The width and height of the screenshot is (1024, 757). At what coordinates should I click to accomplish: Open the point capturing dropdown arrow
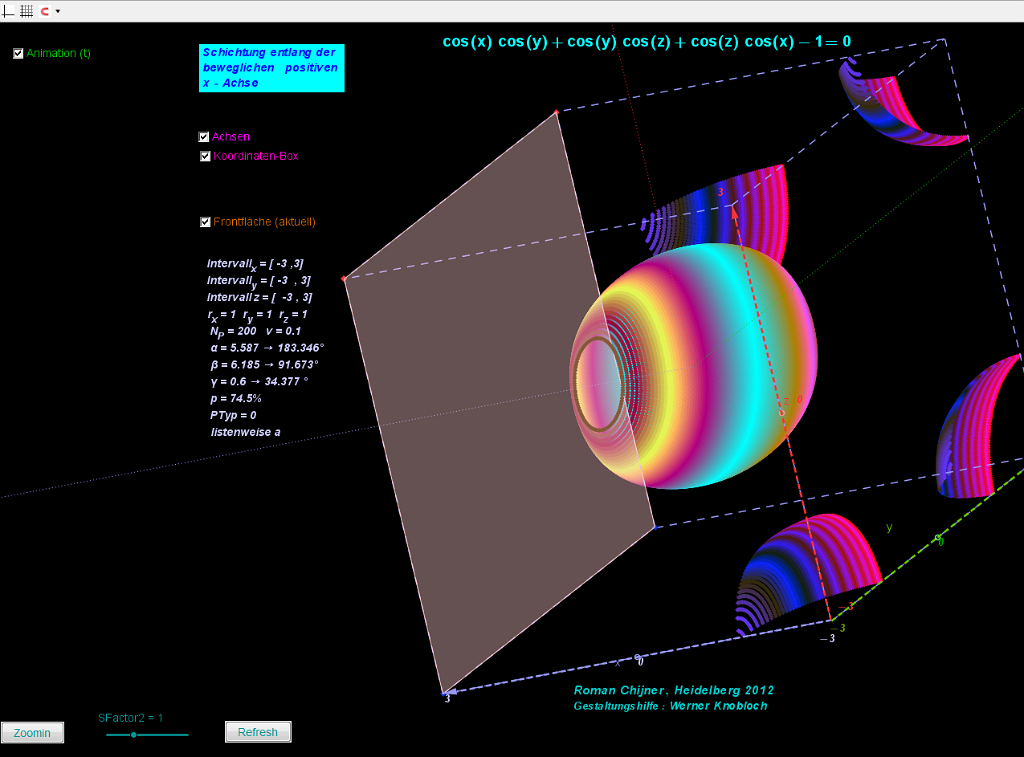[x=58, y=11]
